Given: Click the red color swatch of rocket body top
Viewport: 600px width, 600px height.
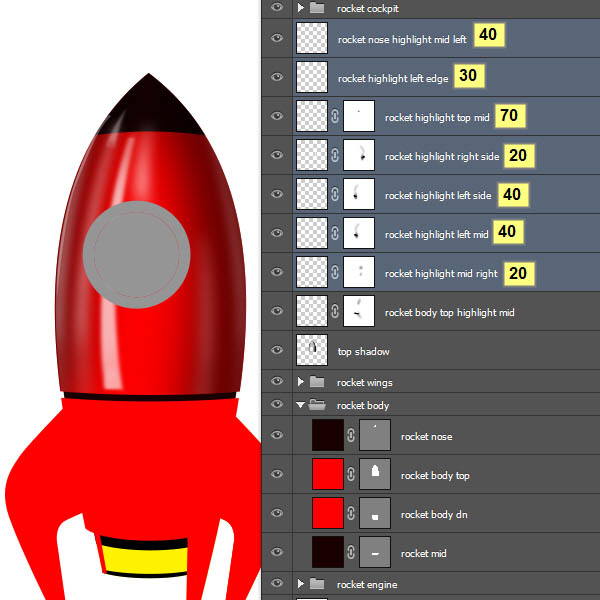Looking at the screenshot, I should (328, 475).
